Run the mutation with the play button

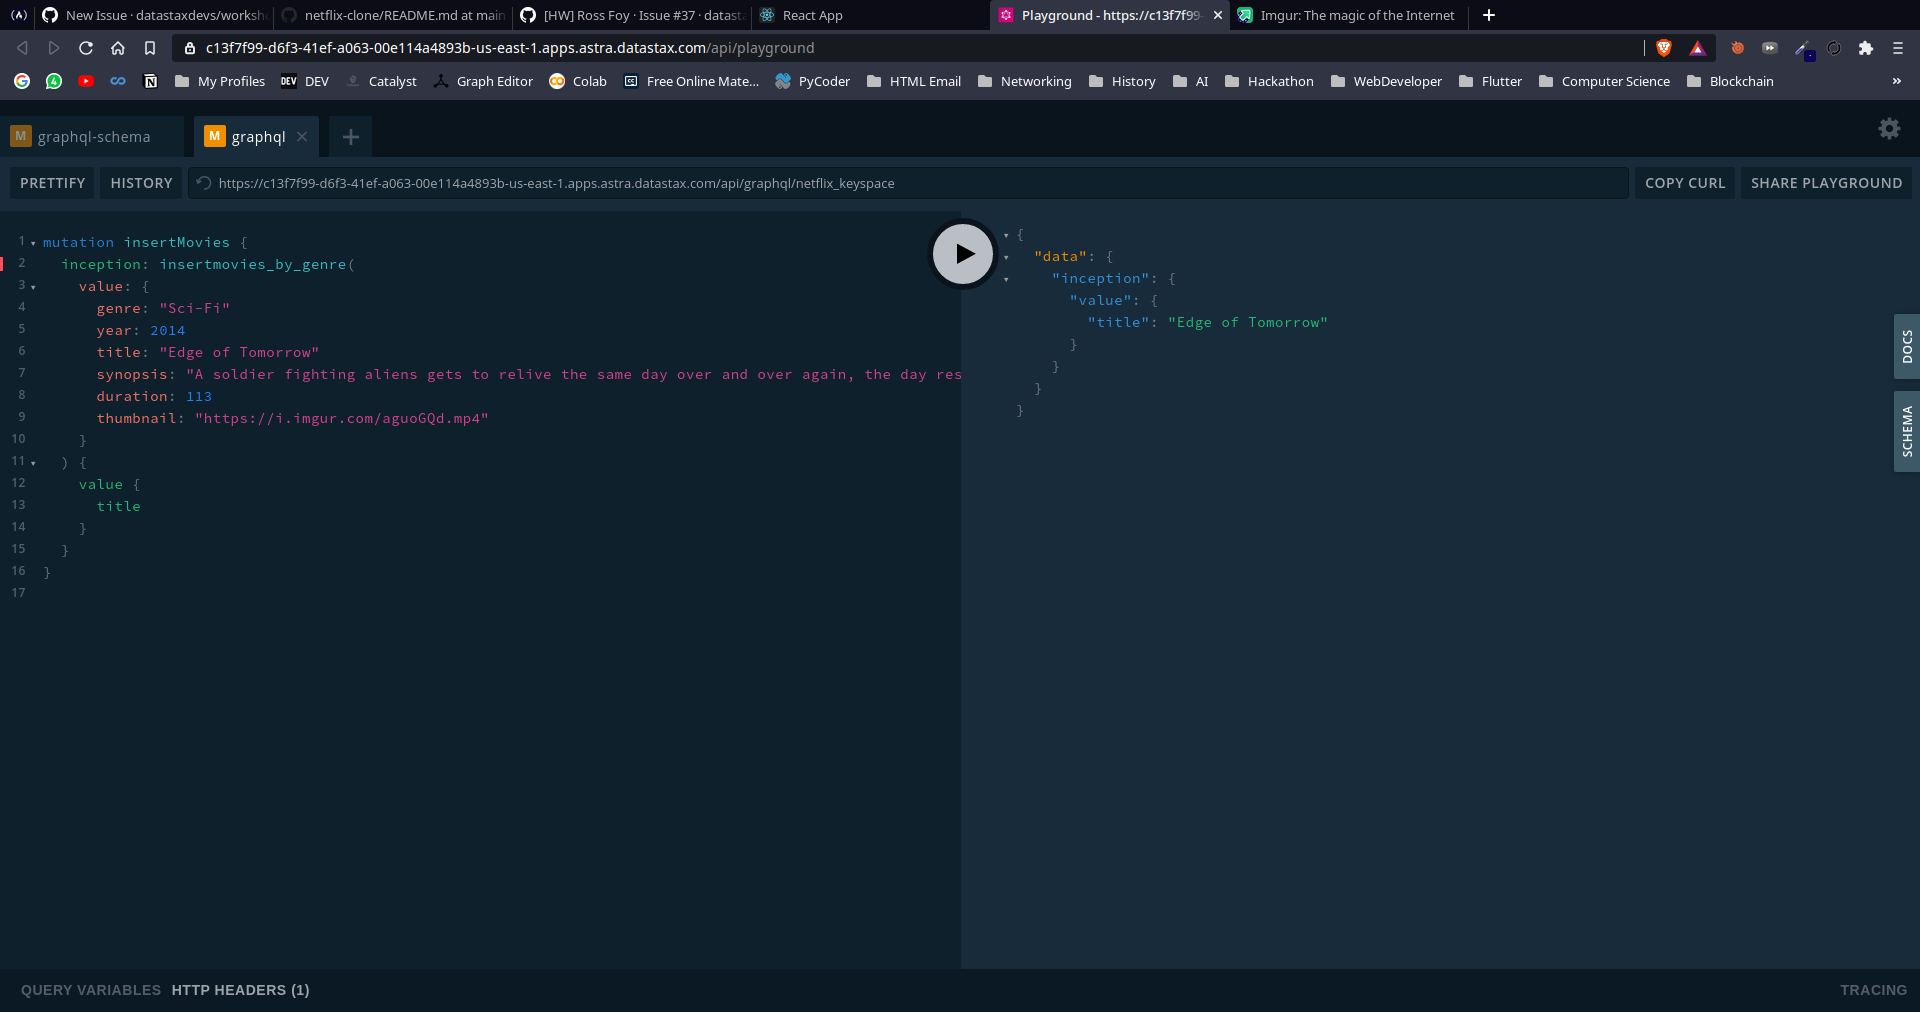point(961,254)
